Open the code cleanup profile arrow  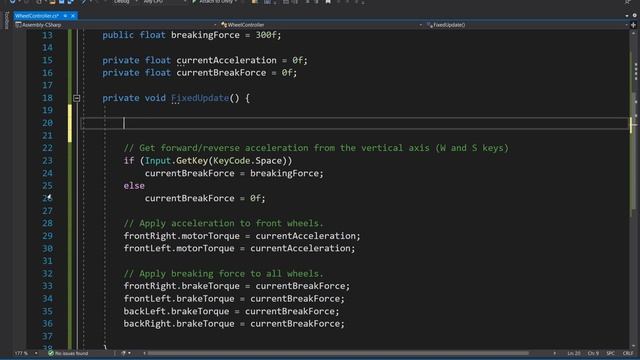click(x=129, y=353)
